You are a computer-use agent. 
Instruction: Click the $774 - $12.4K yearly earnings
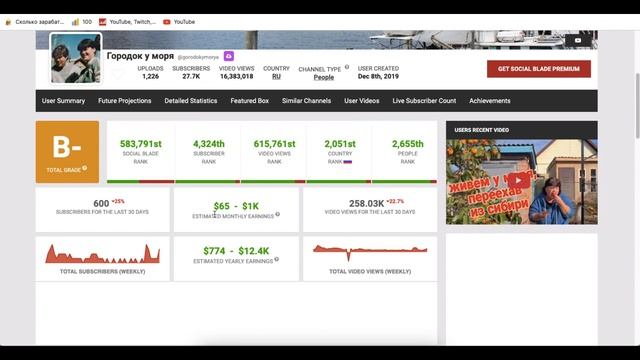(236, 251)
